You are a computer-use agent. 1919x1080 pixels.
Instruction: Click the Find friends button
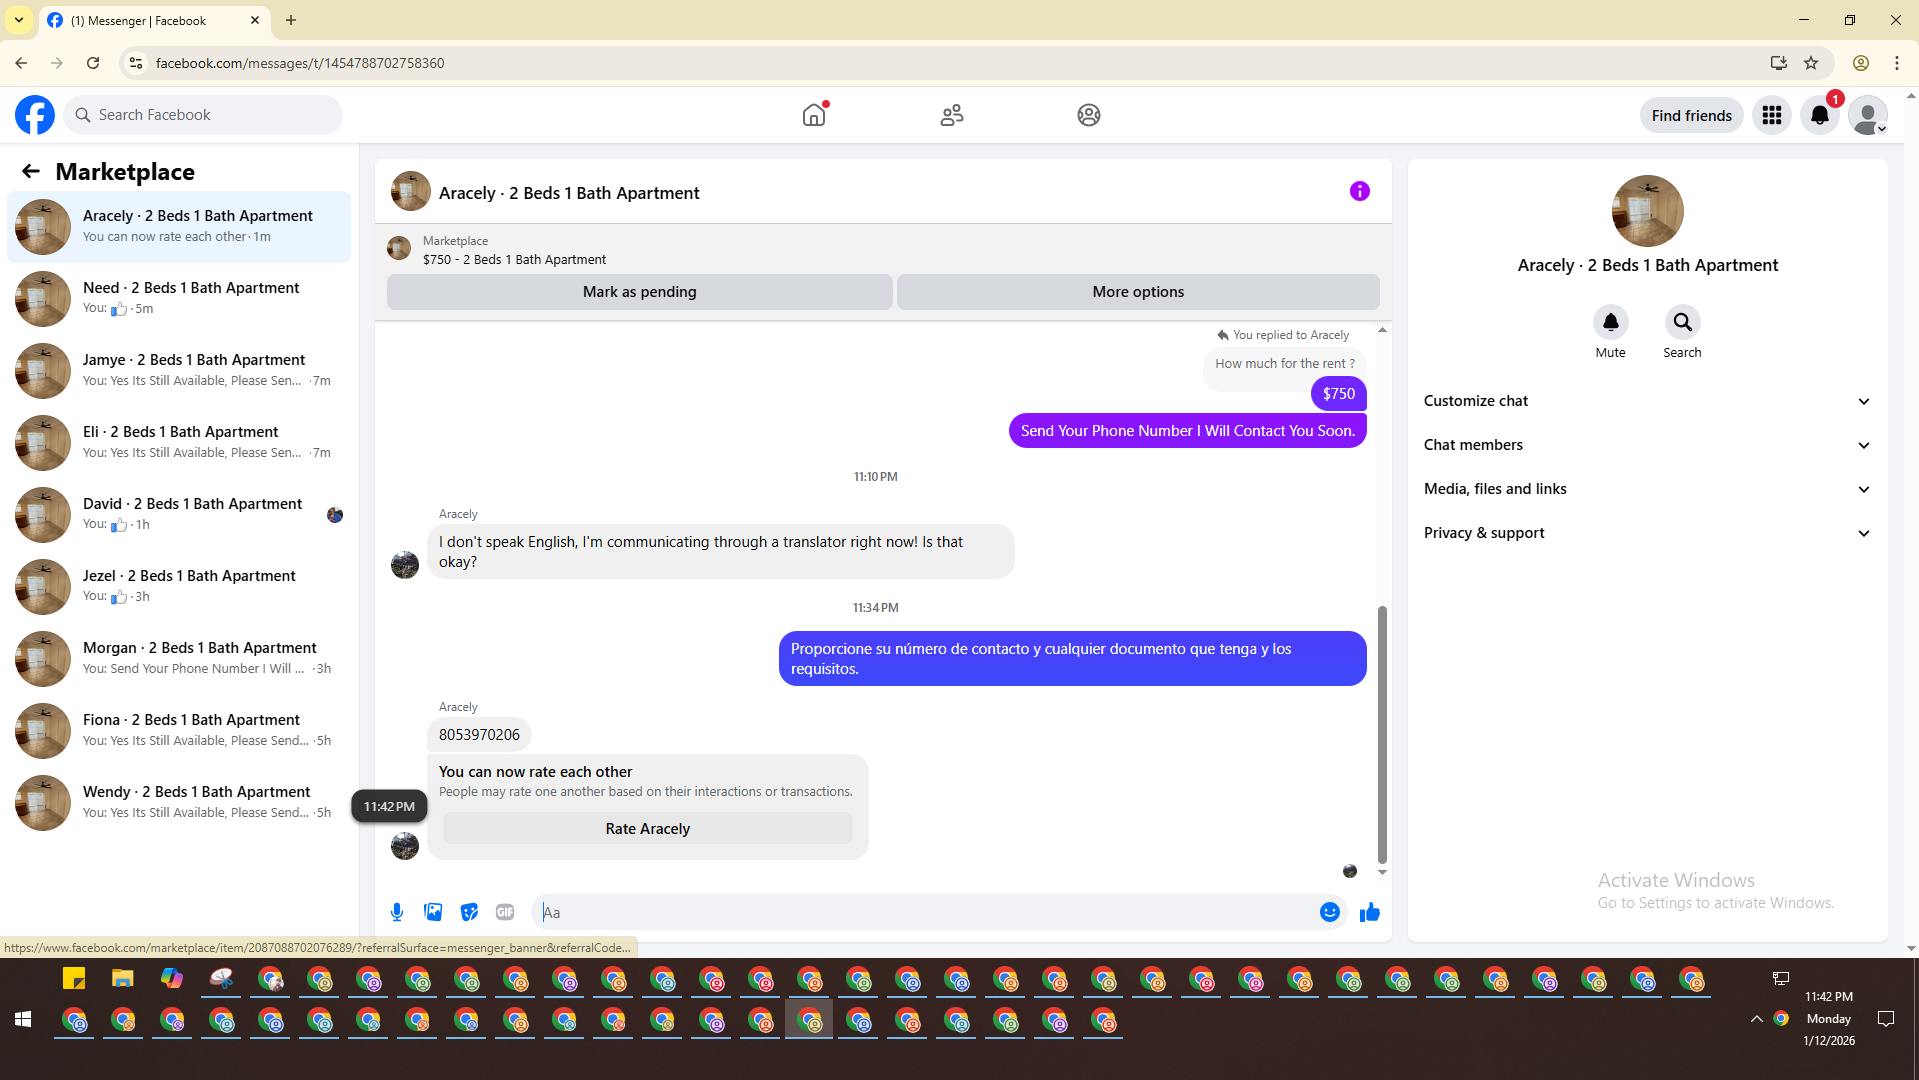tap(1691, 115)
